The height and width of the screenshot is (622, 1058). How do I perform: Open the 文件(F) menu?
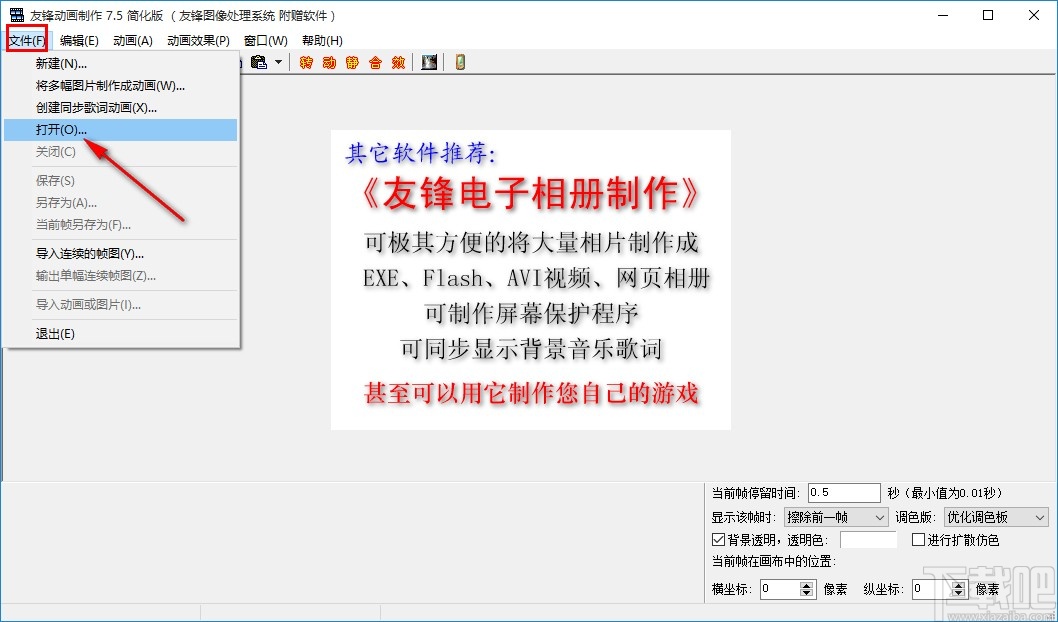coord(27,40)
